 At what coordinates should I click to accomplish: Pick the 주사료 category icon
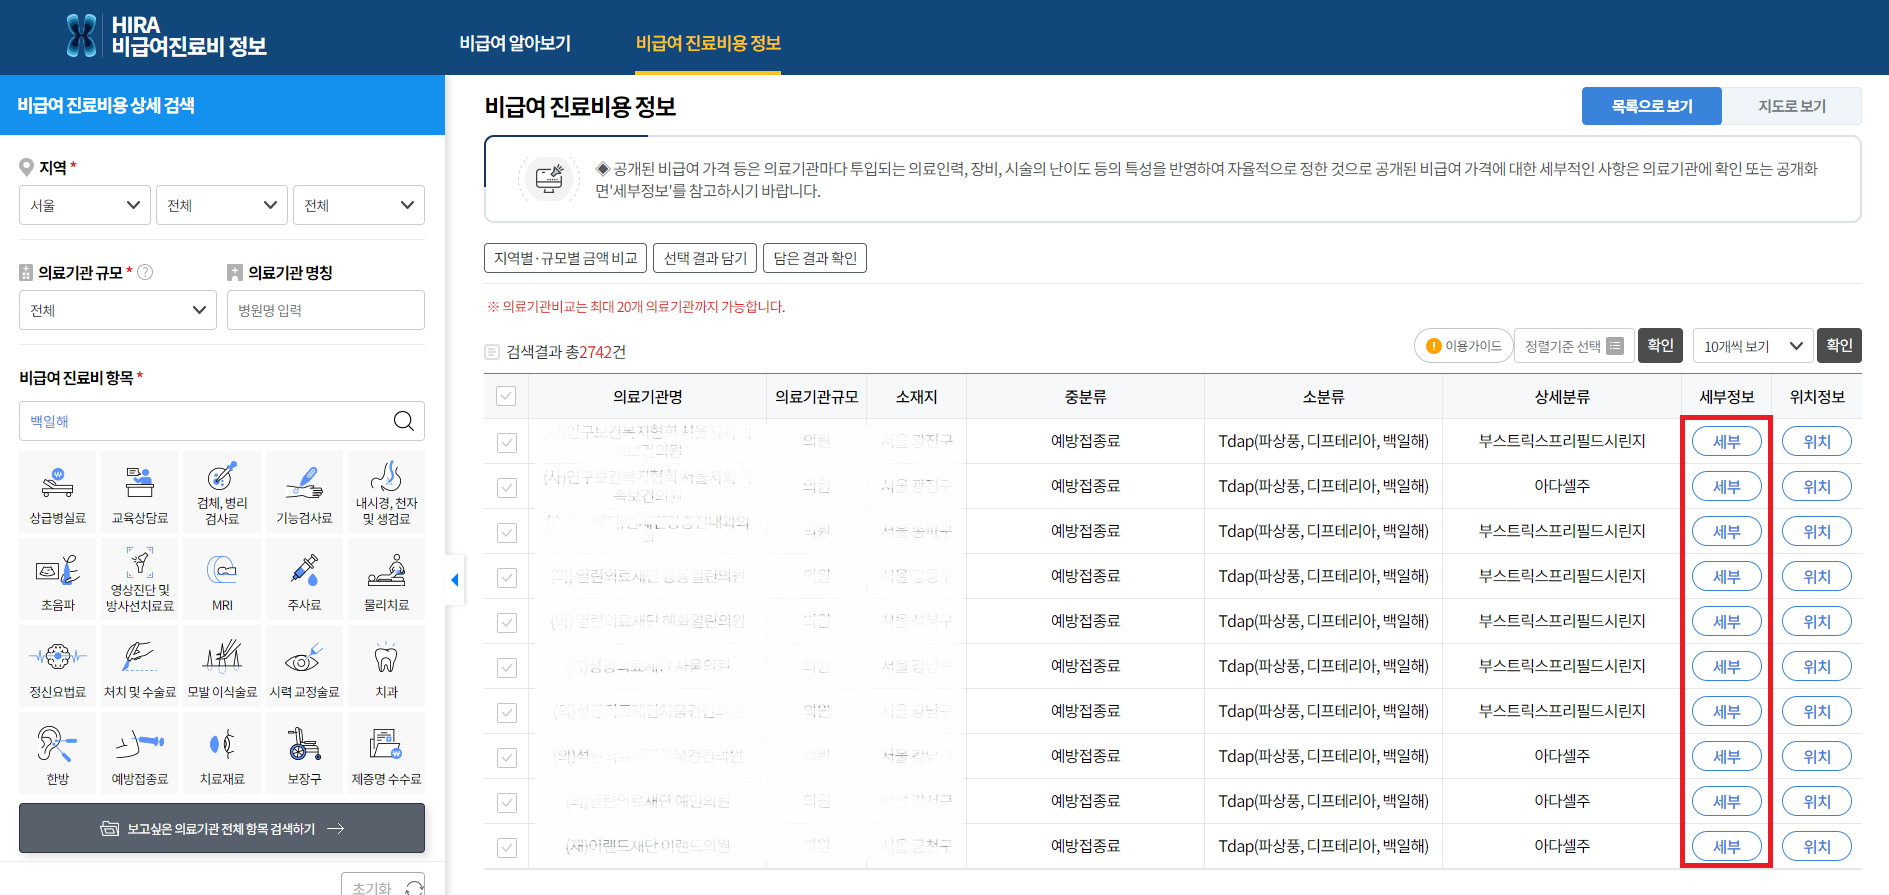click(304, 578)
